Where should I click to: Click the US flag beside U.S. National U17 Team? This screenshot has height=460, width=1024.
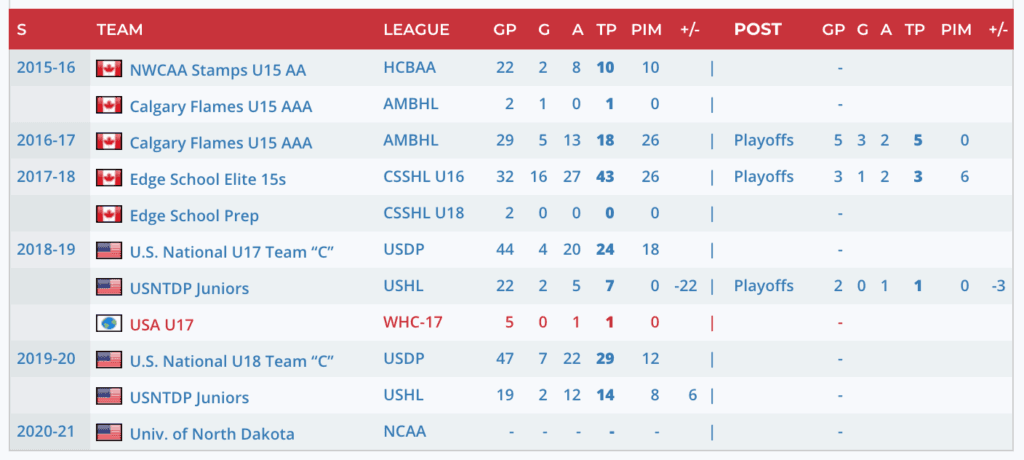pos(109,251)
